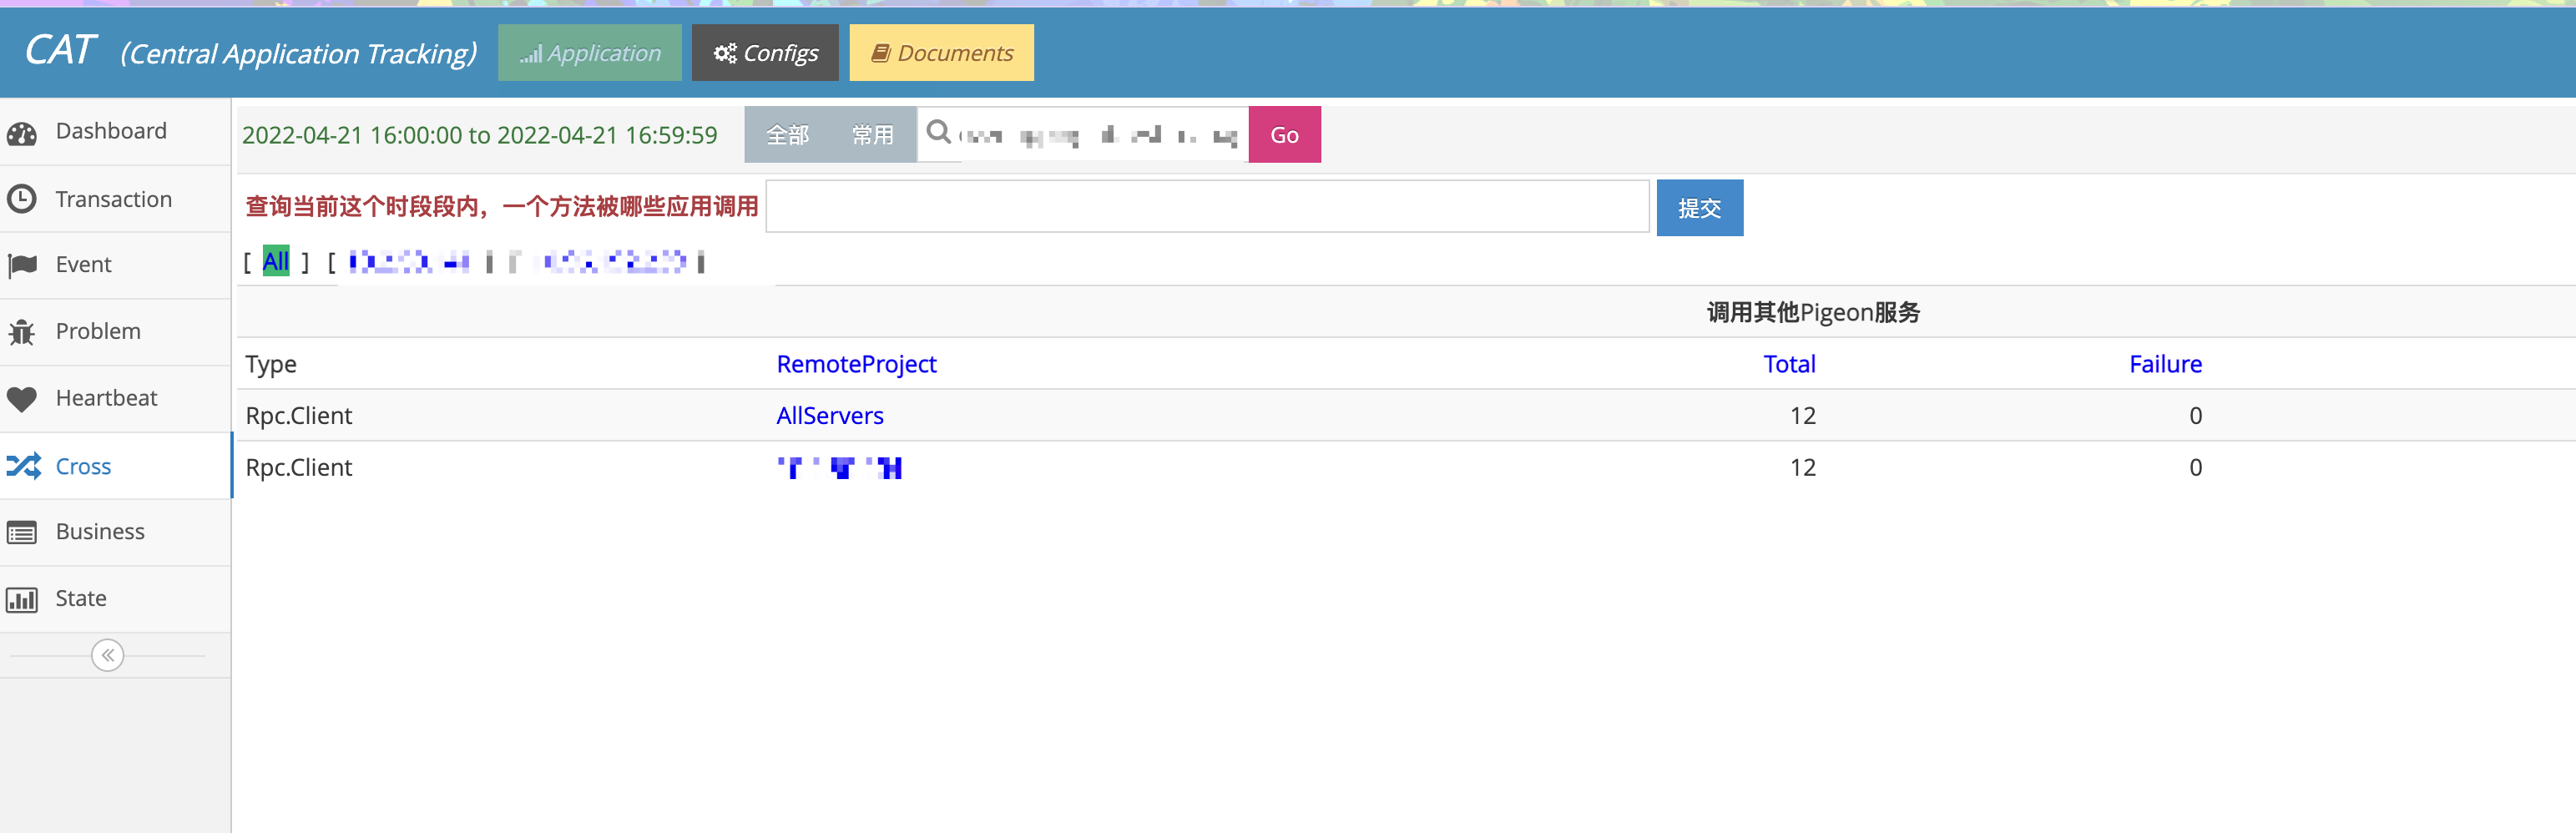Open the AllServers link
This screenshot has height=833, width=2576.
point(830,416)
